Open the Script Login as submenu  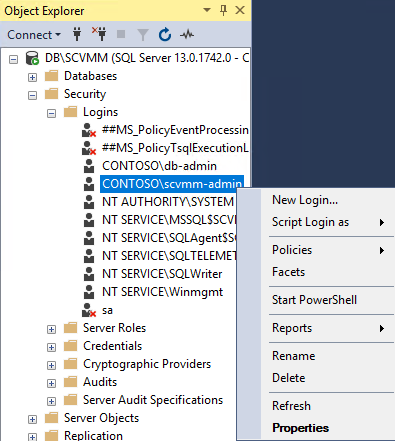327,222
